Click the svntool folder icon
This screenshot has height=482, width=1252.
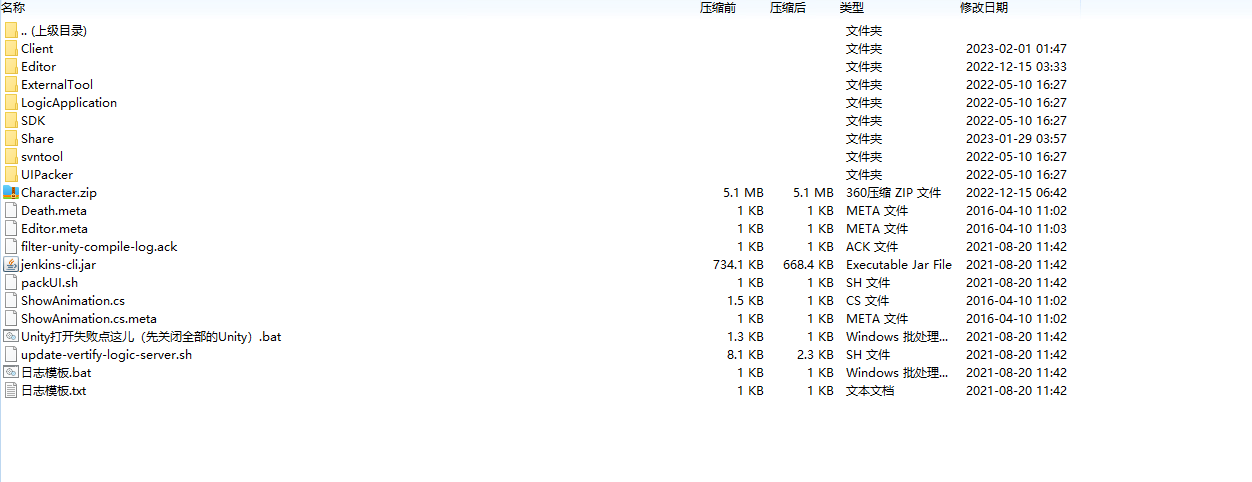point(11,157)
